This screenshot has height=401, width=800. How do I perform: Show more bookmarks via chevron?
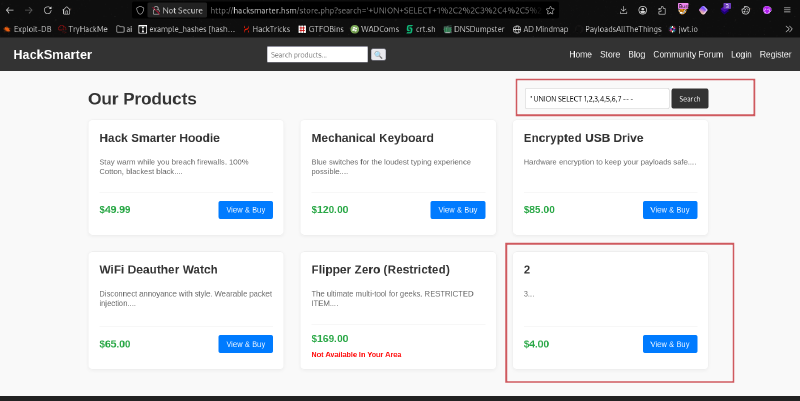[789, 29]
